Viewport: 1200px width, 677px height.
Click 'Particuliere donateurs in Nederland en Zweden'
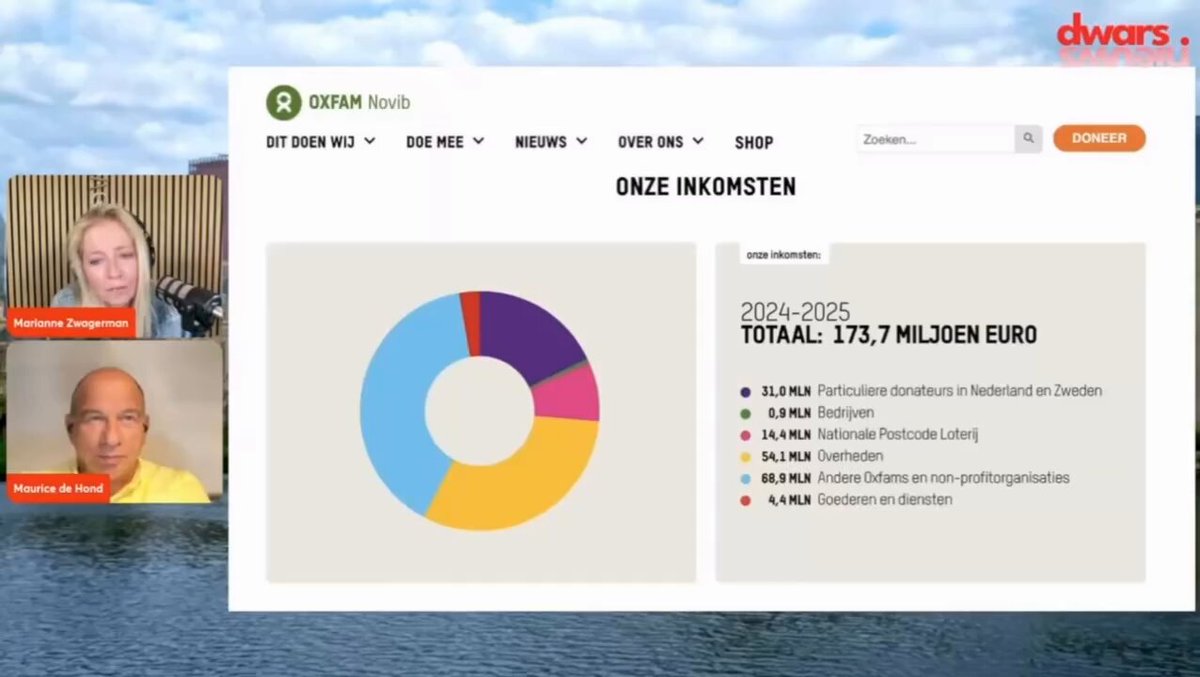click(x=960, y=391)
